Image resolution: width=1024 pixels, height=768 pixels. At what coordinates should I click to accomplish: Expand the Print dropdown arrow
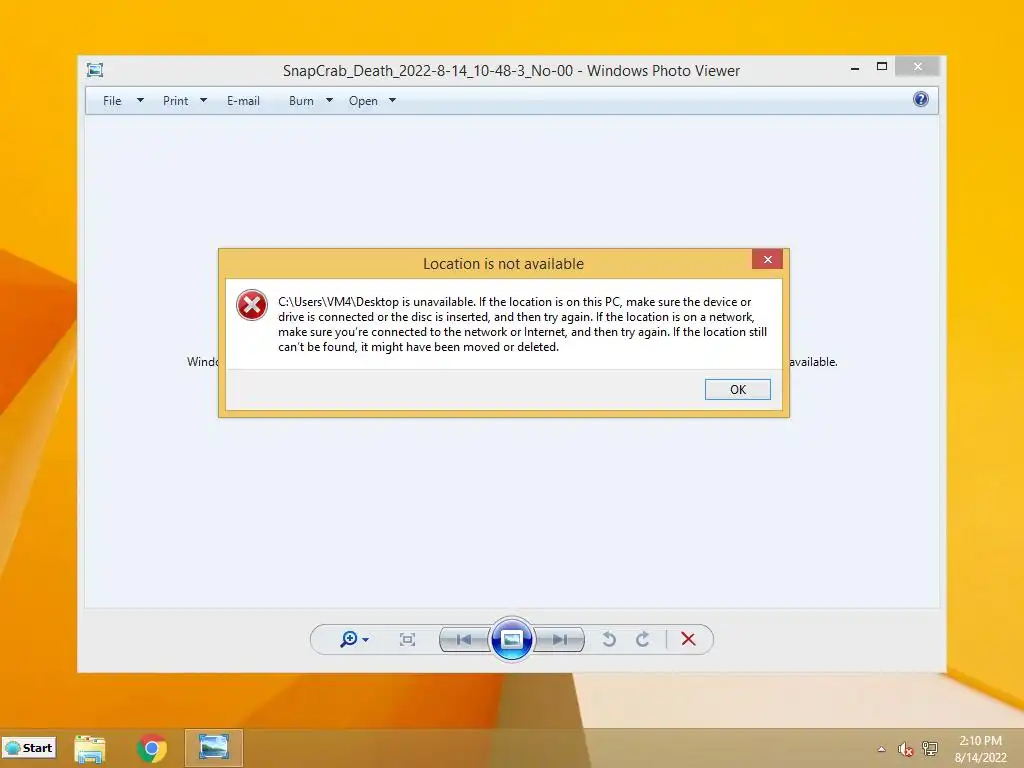(x=203, y=101)
